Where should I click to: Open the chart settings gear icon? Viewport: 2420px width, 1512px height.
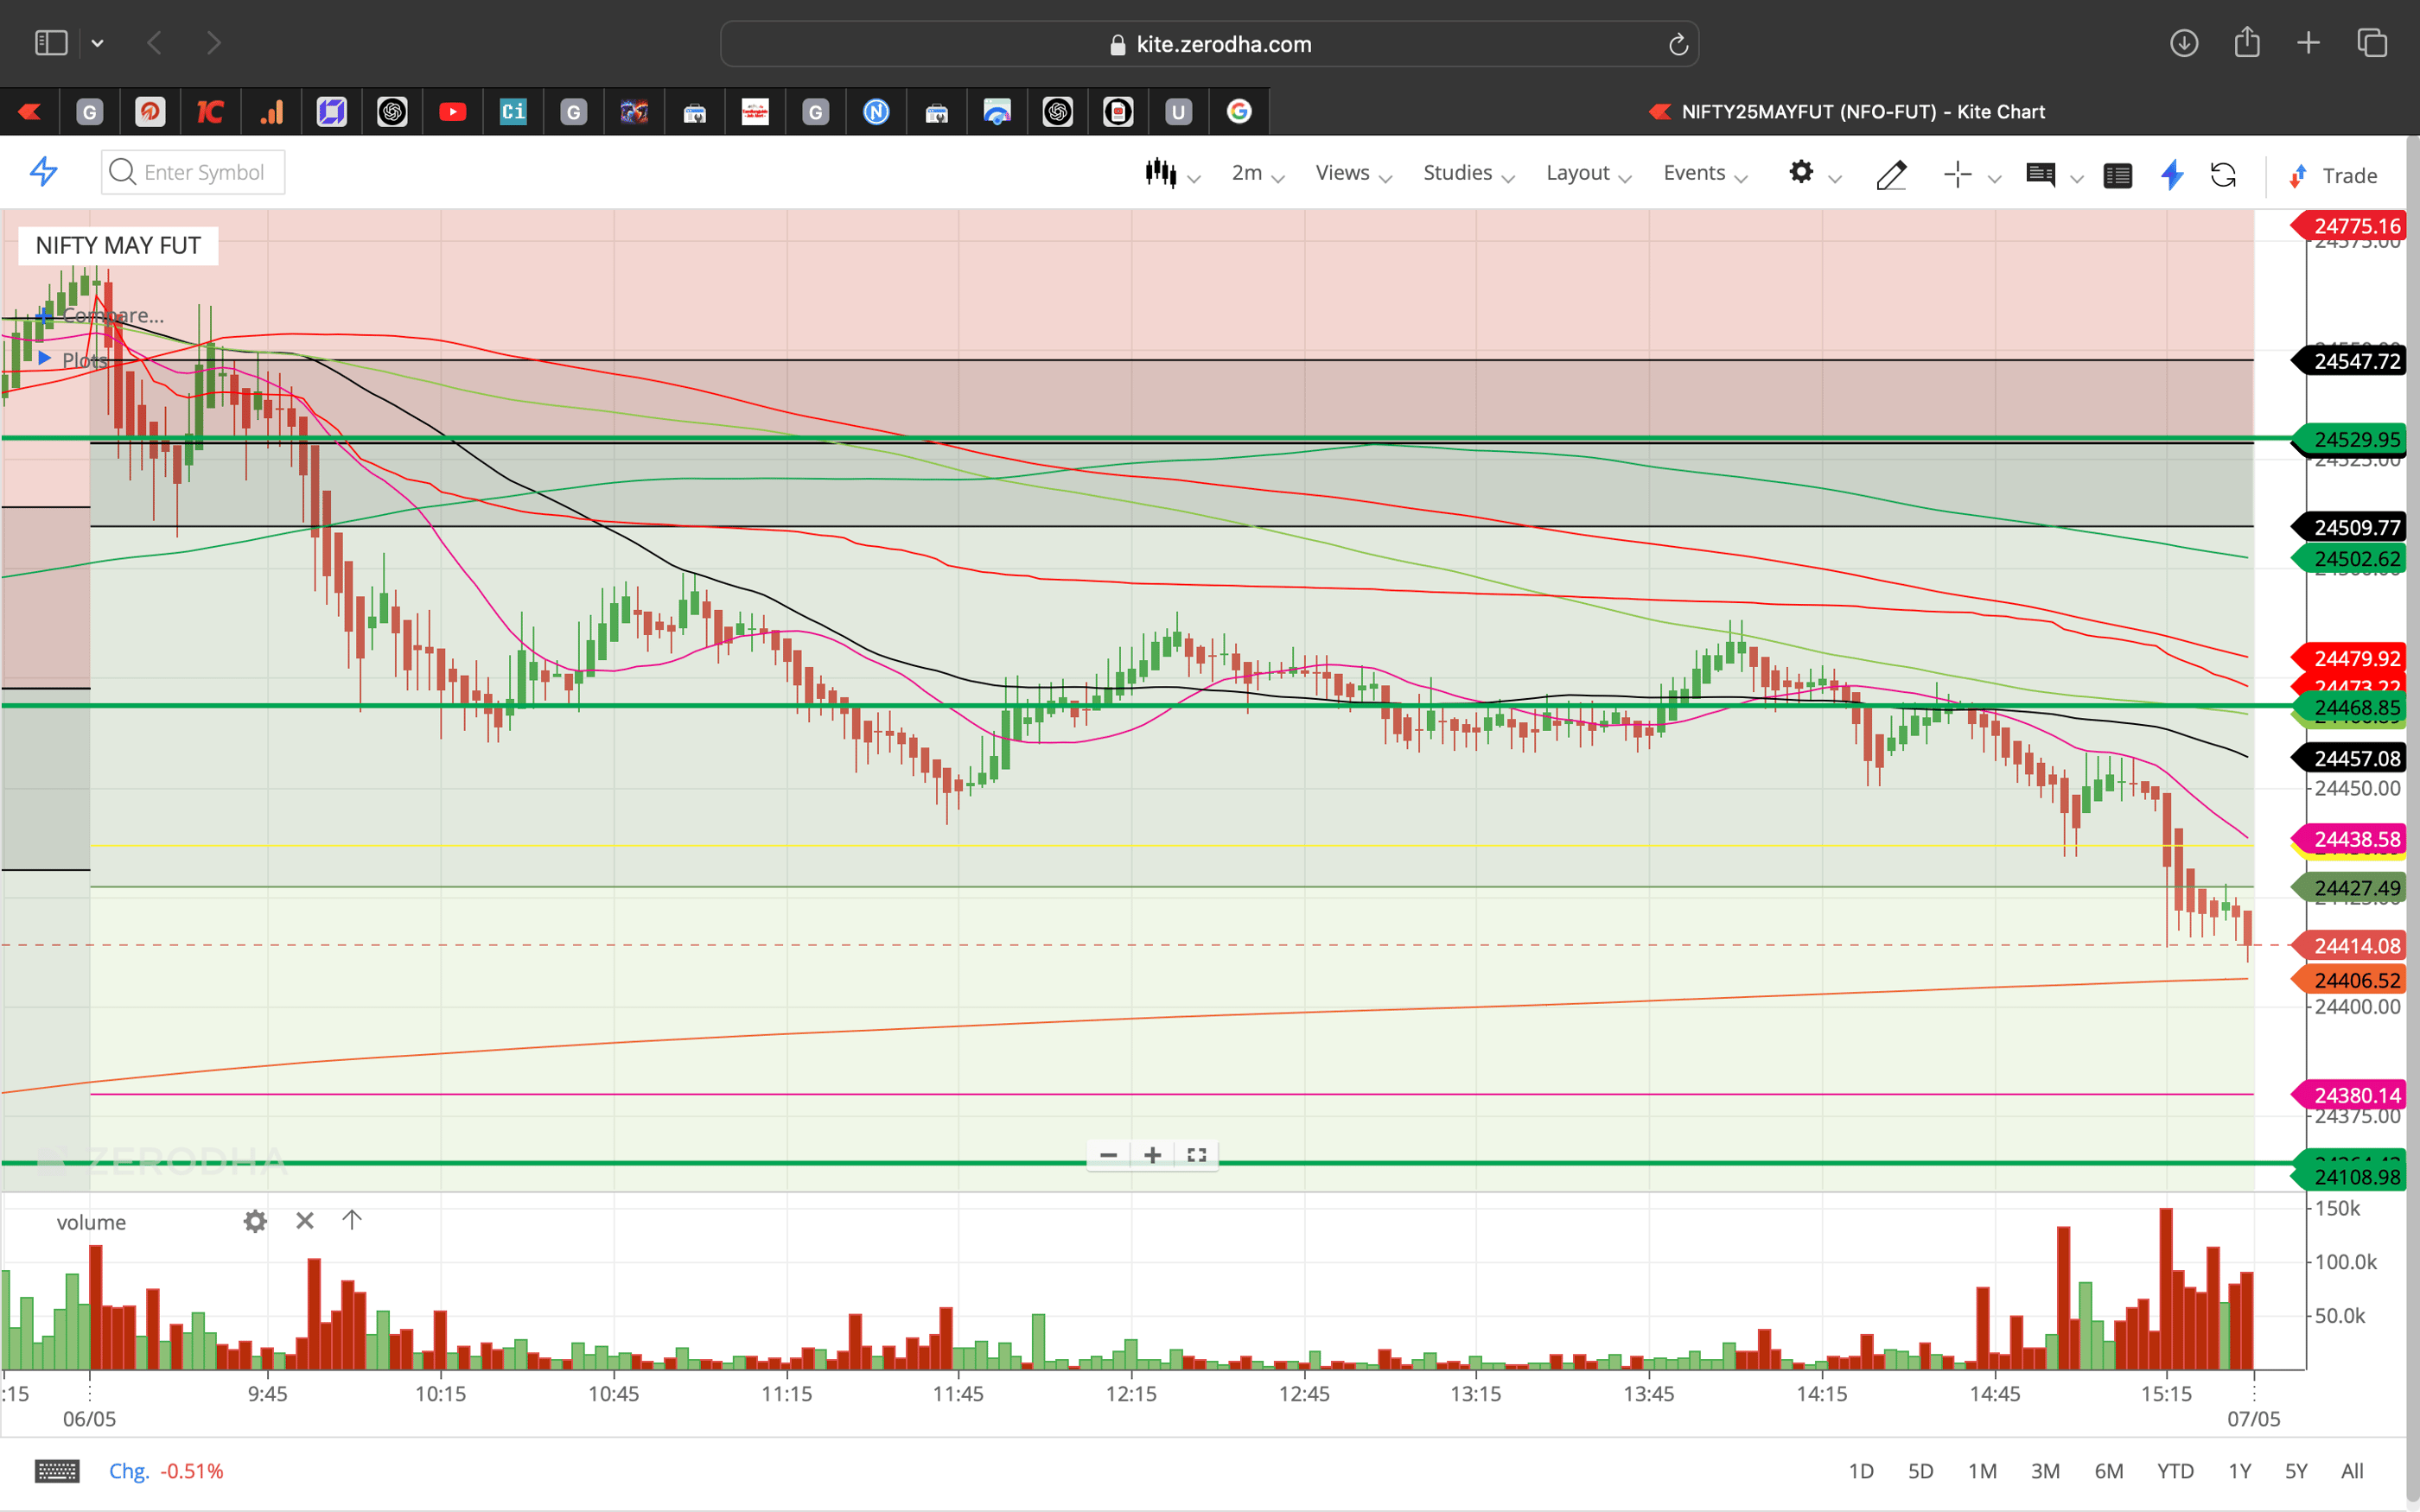coord(1801,173)
